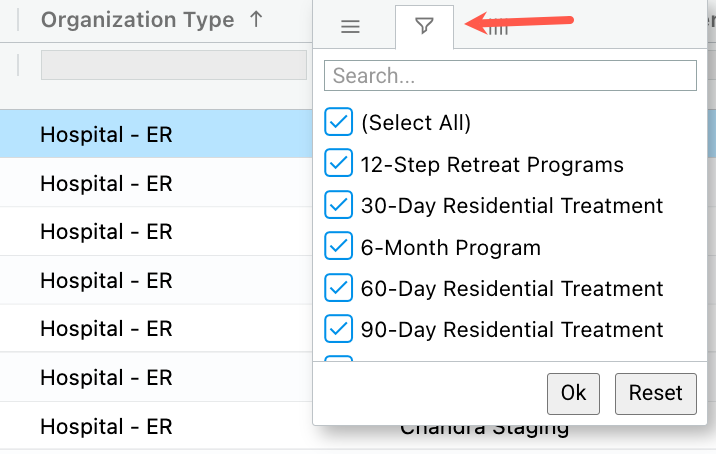Deselect 60-Day Residential Treatment option

pos(339,288)
